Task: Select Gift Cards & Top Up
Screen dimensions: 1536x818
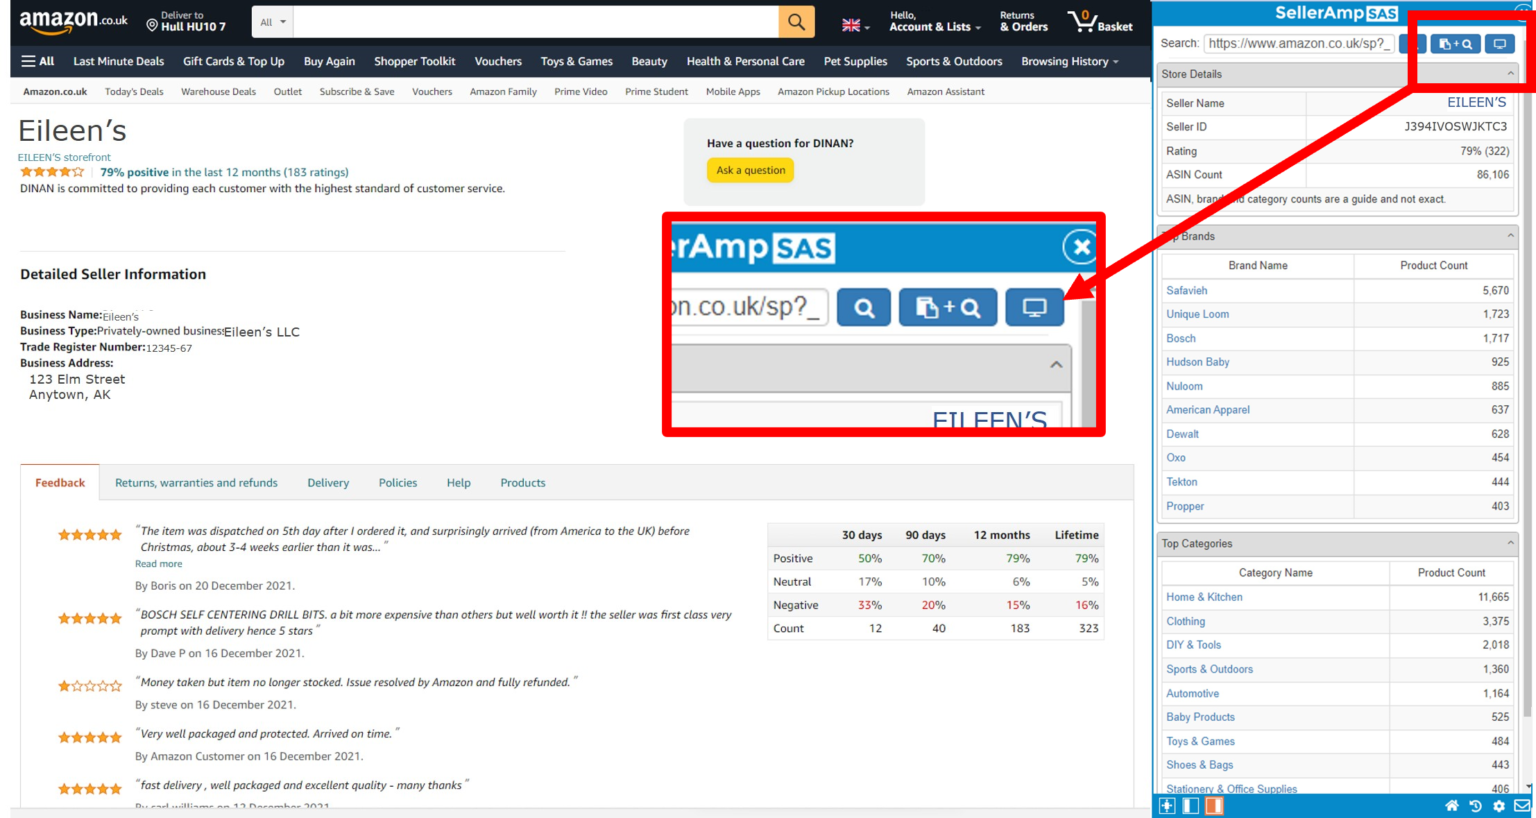Action: click(x=233, y=61)
